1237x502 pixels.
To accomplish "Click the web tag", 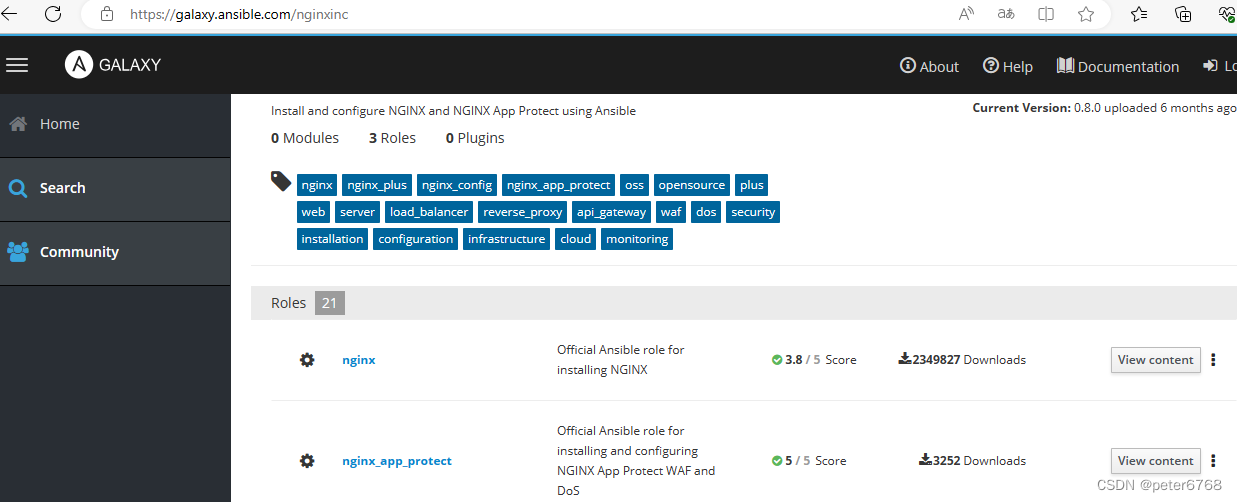I will 313,212.
